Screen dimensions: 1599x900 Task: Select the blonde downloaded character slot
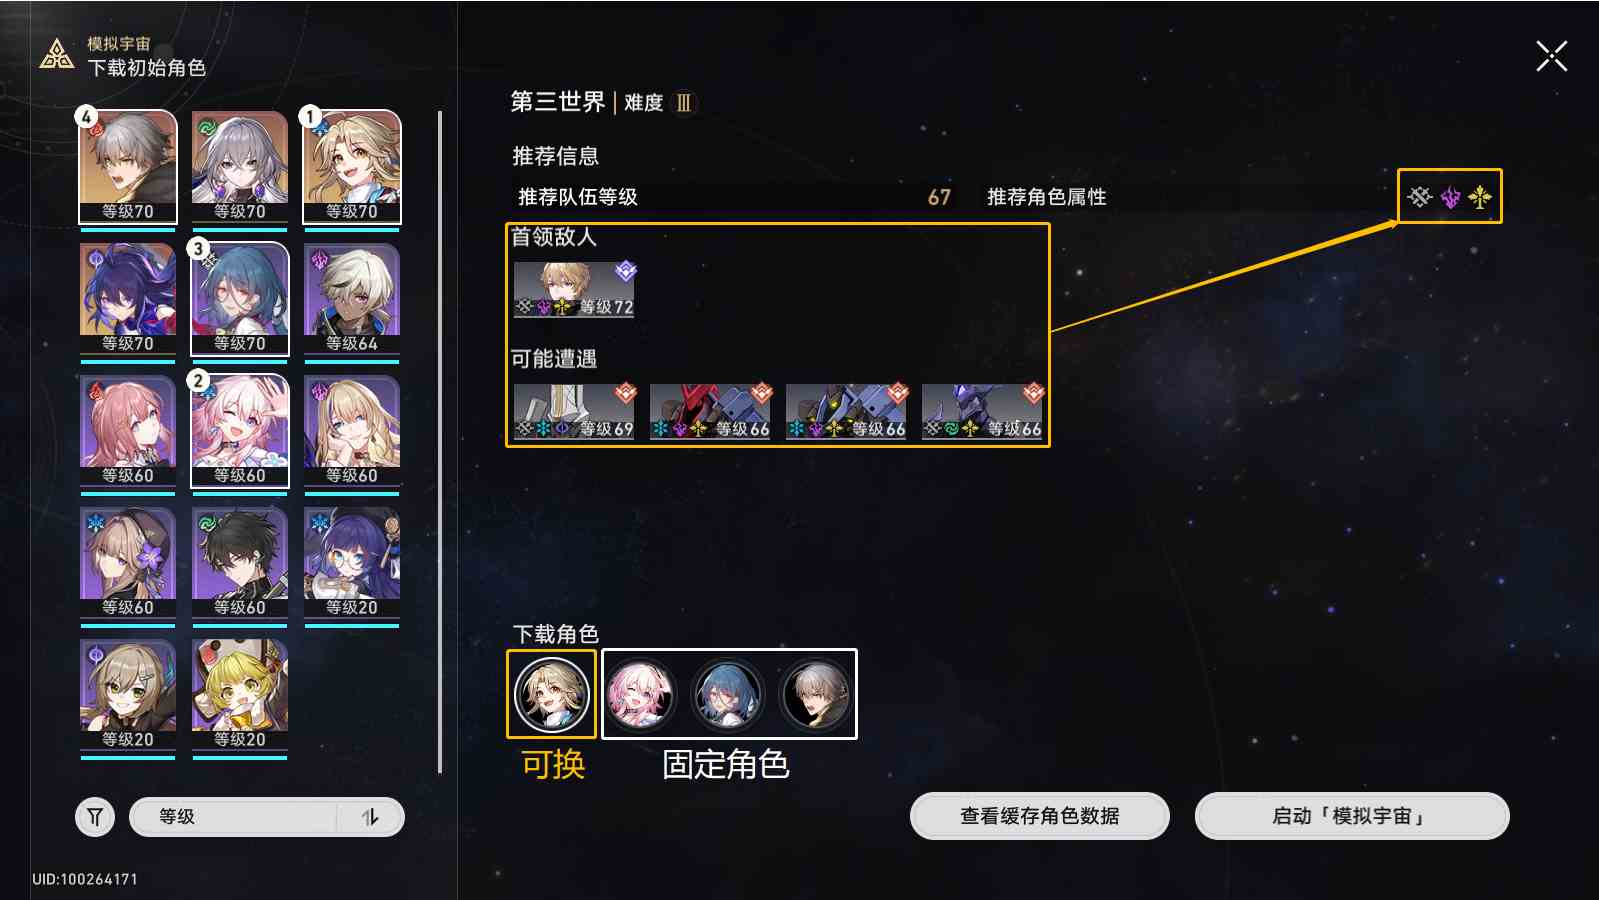click(551, 694)
